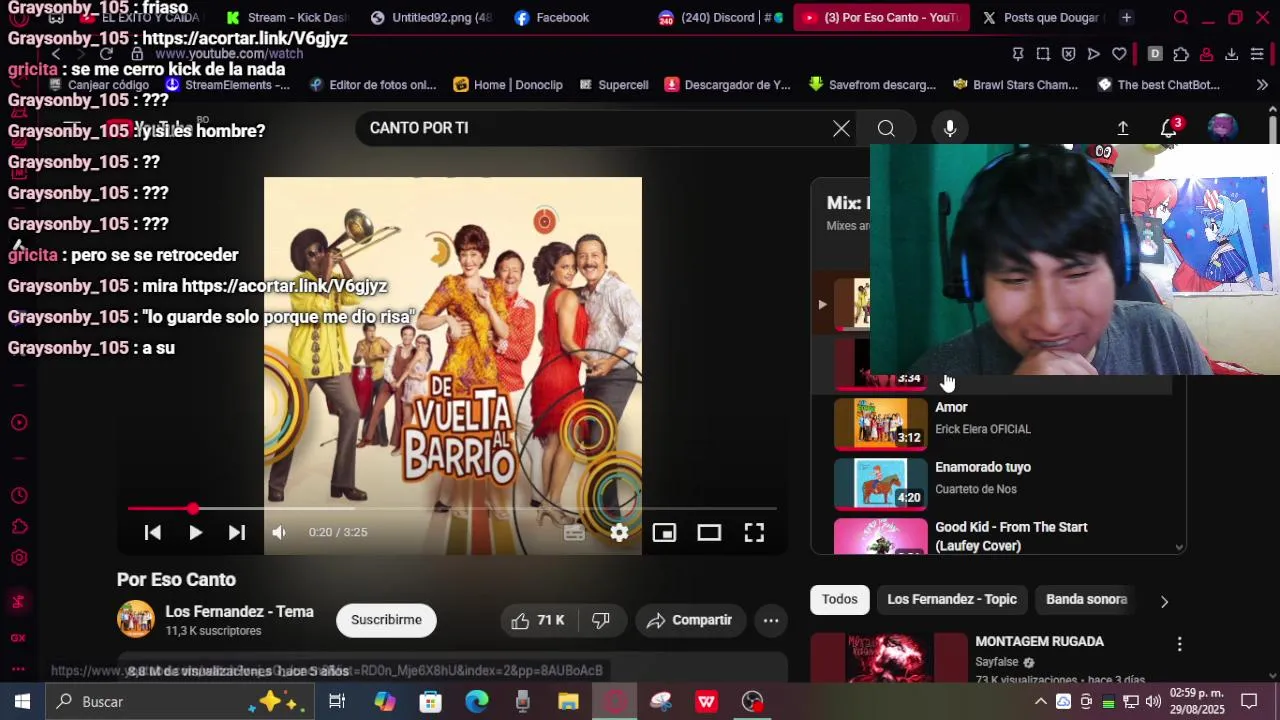This screenshot has width=1280, height=720.
Task: Play the Por Eso Canto video
Action: pos(195,533)
